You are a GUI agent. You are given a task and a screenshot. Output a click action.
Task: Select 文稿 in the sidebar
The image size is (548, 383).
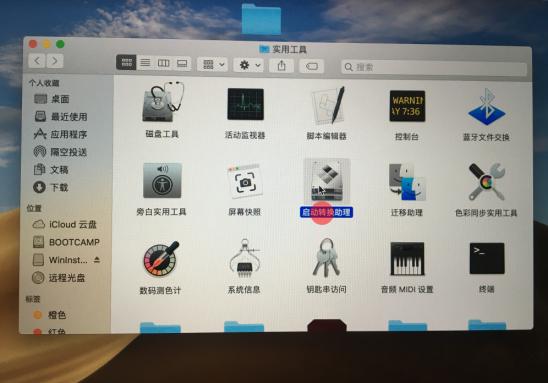point(51,169)
